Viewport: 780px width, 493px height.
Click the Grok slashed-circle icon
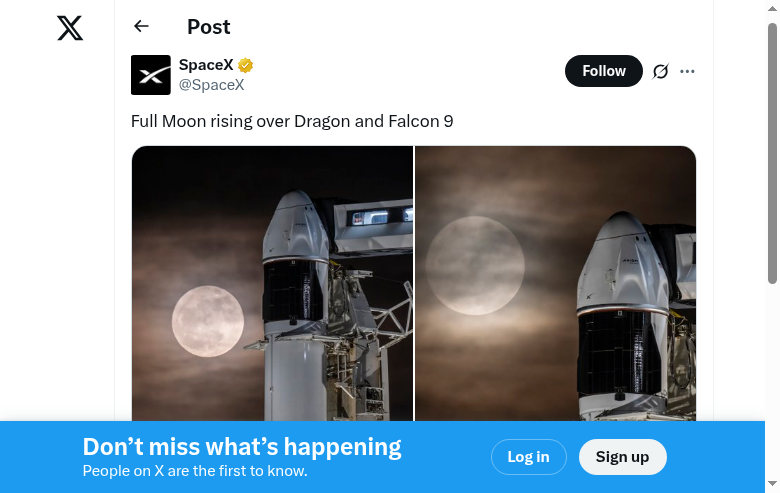[x=660, y=71]
